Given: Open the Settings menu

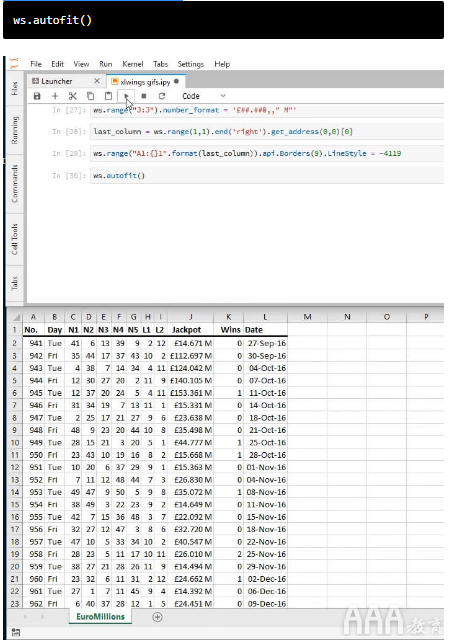Looking at the screenshot, I should click(191, 64).
